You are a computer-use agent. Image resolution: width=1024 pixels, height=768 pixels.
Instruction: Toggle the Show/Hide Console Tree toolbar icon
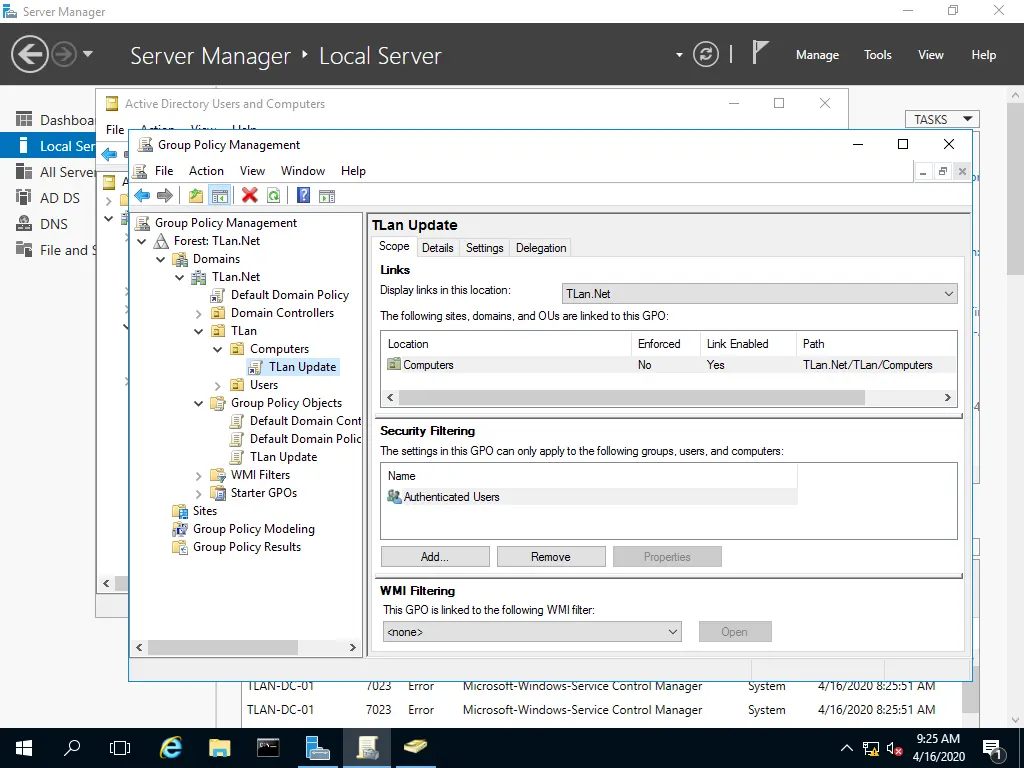[x=219, y=195]
